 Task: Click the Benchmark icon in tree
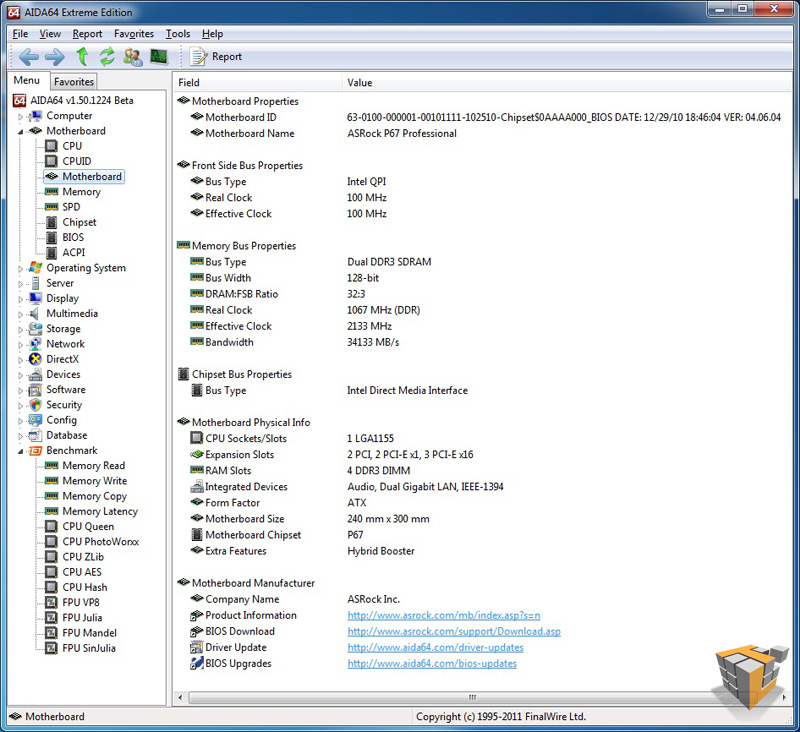[35, 450]
